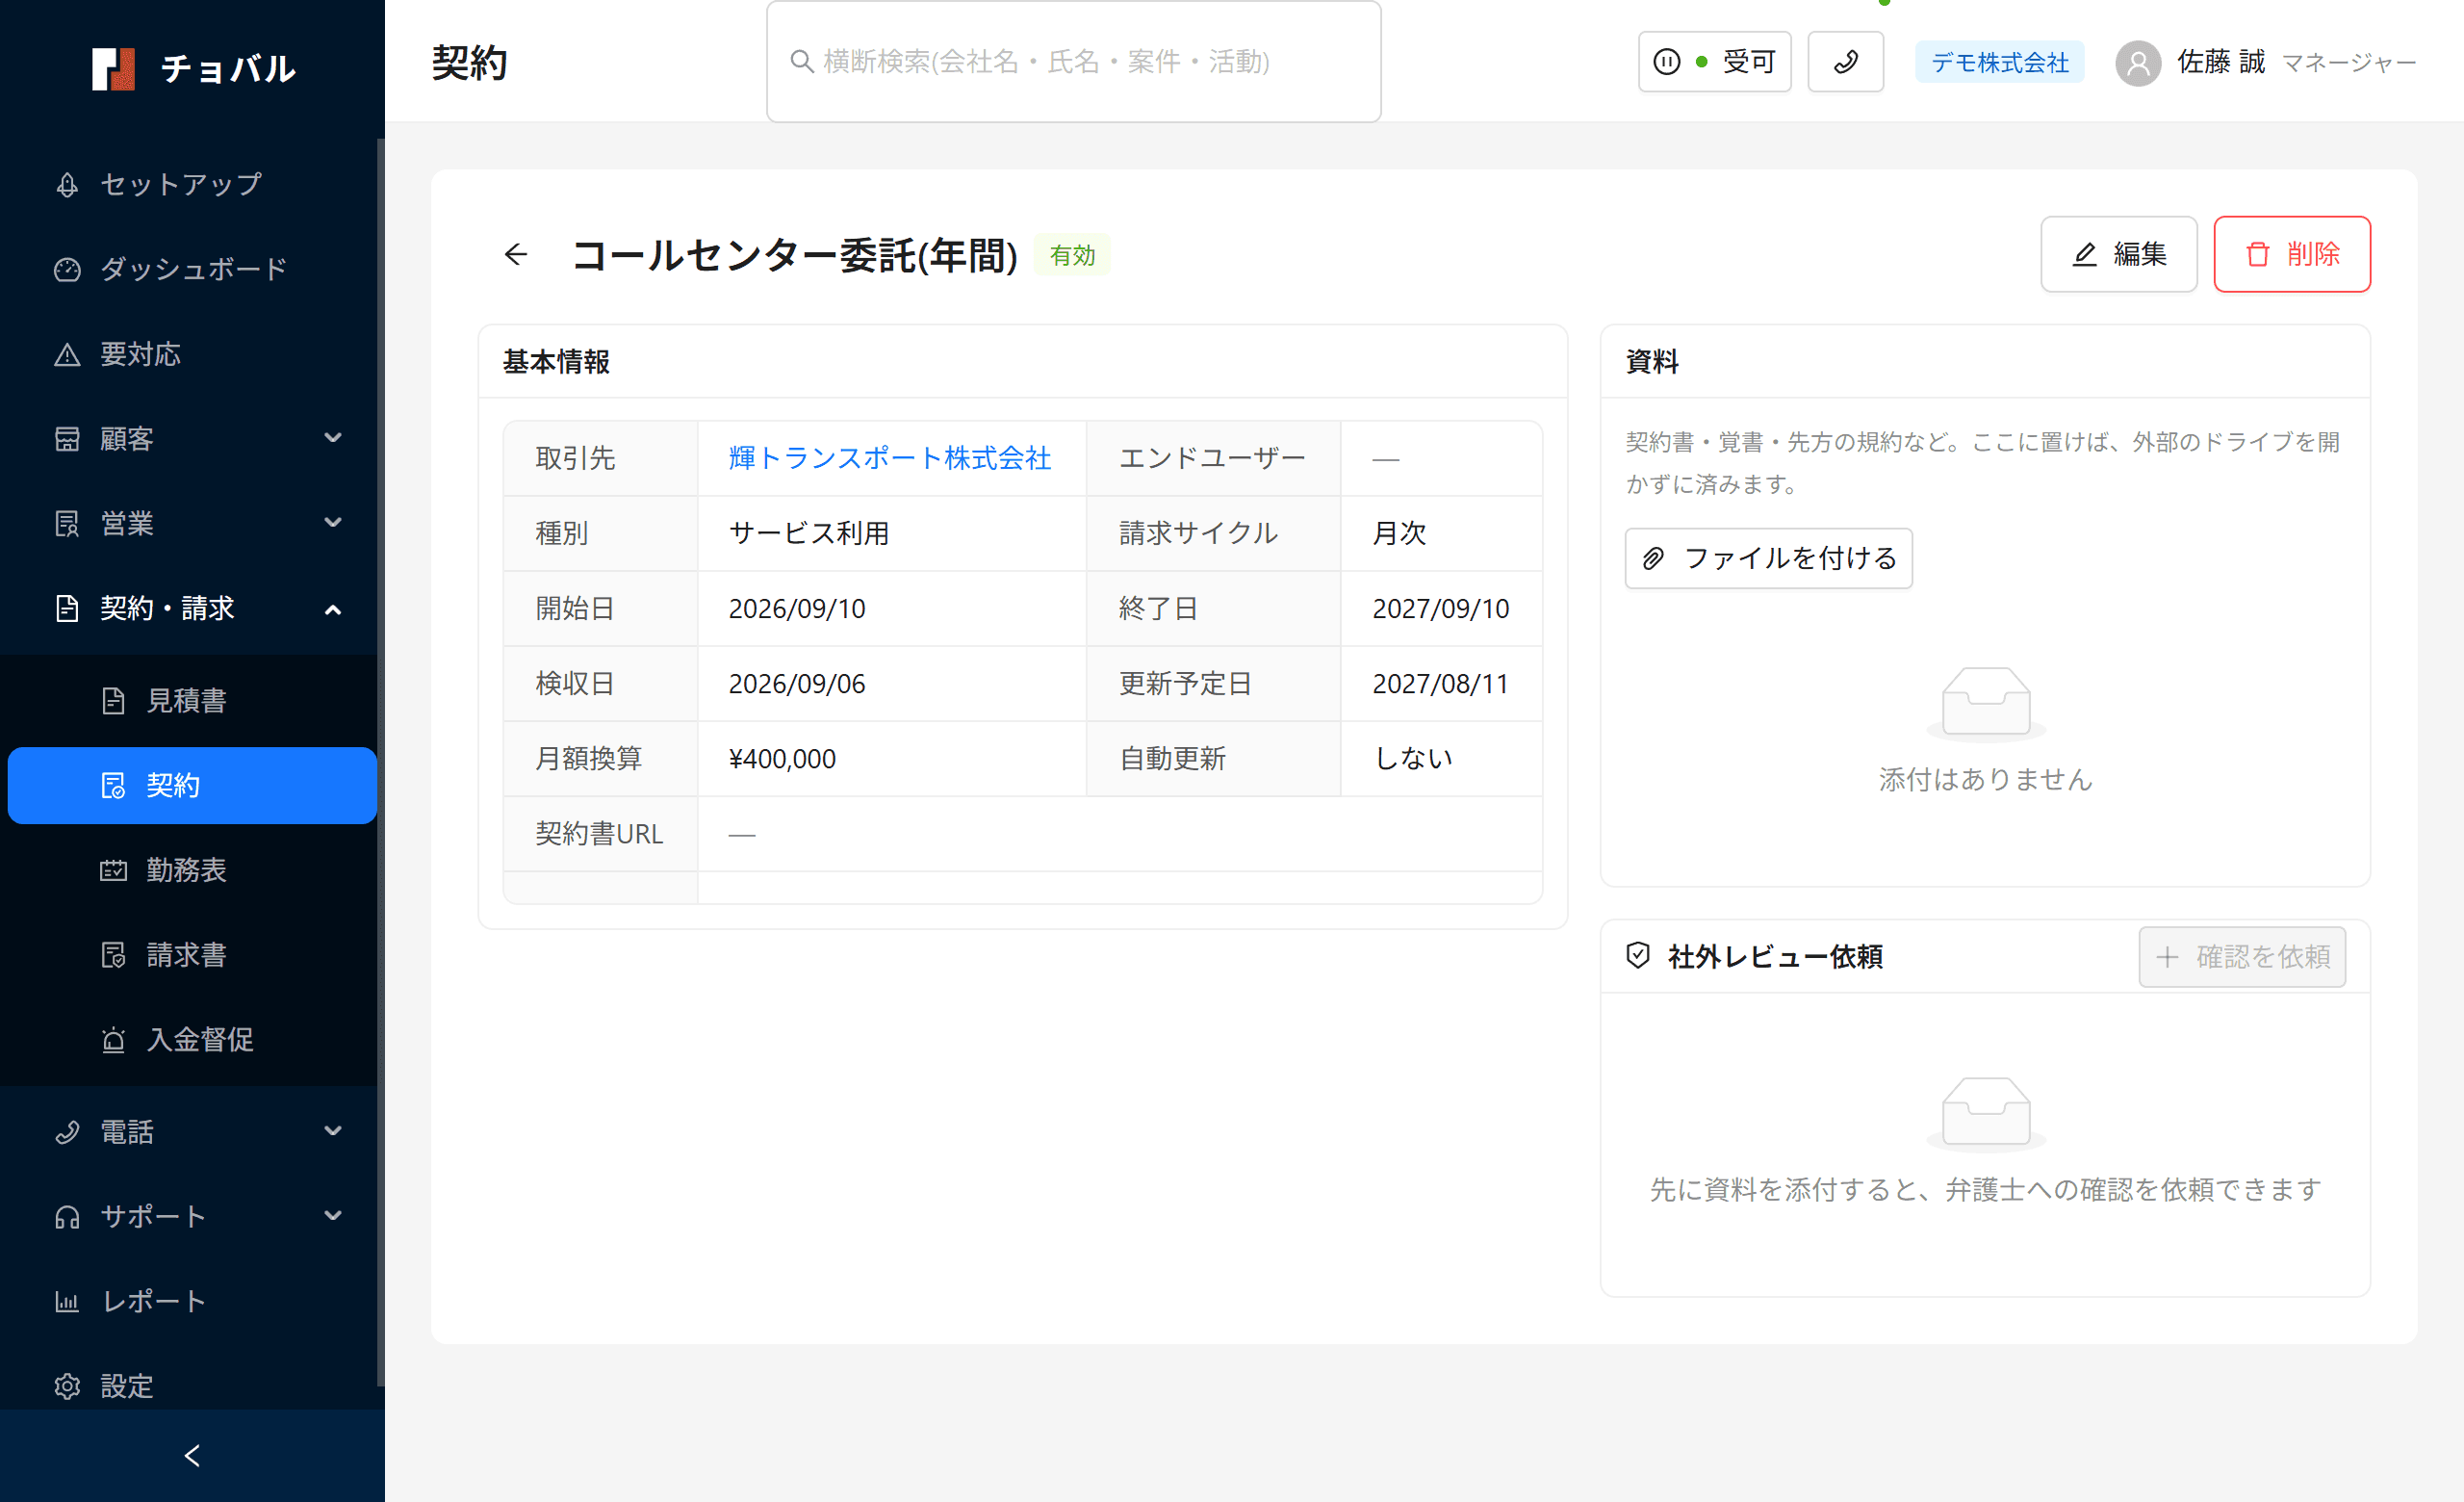Click the サービス利用 type value
Screen dimensions: 2464x1502
(x=809, y=534)
